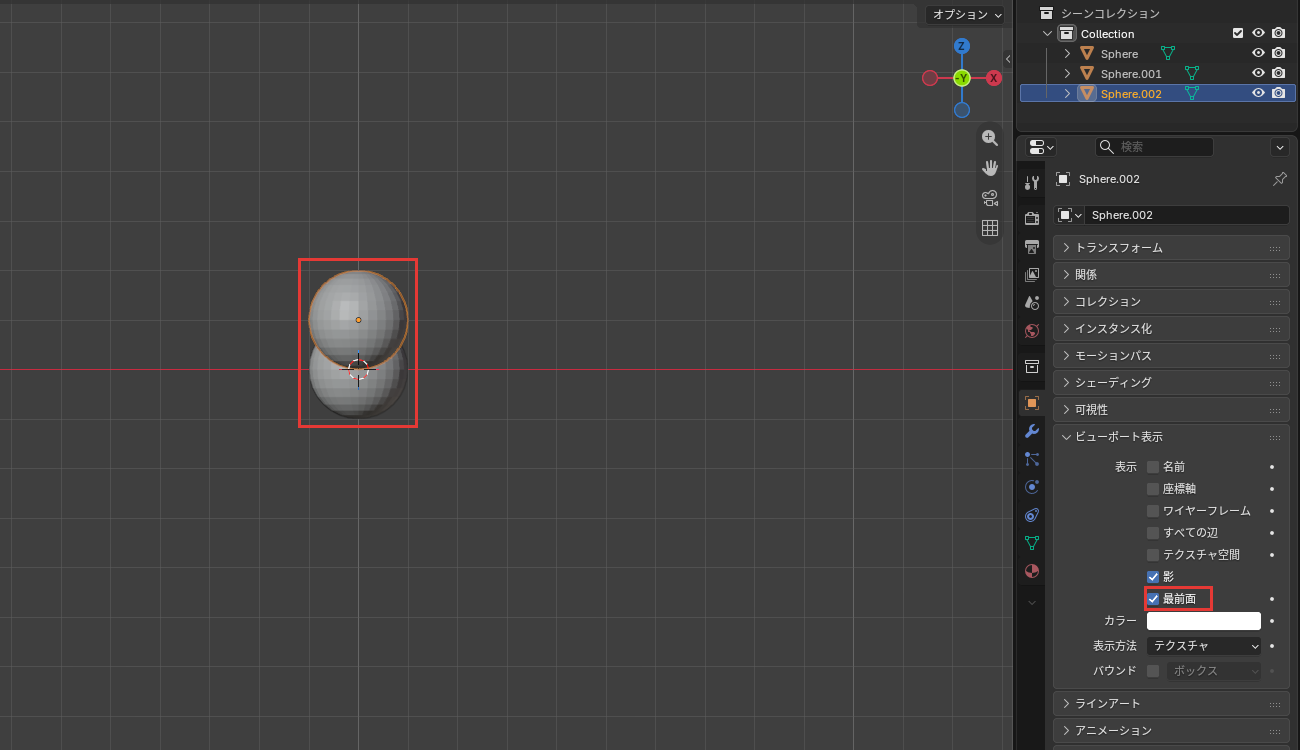Open the オプション dropdown in viewport

967,15
